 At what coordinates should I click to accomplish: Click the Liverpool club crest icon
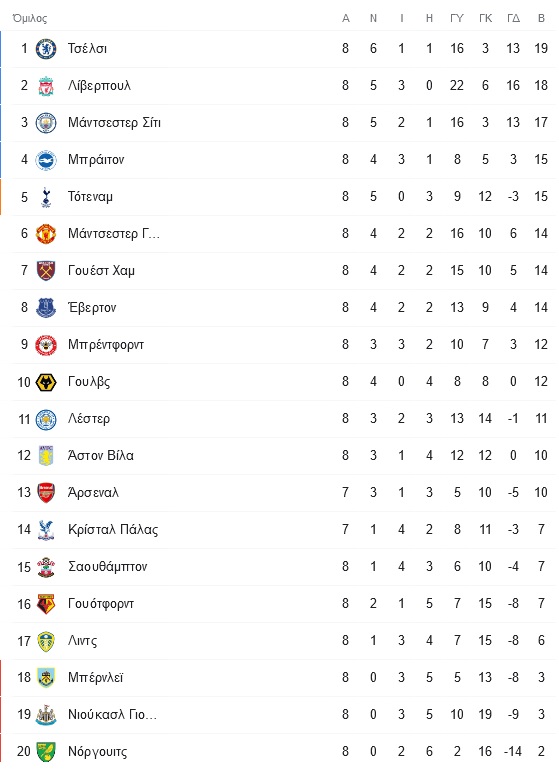46,86
